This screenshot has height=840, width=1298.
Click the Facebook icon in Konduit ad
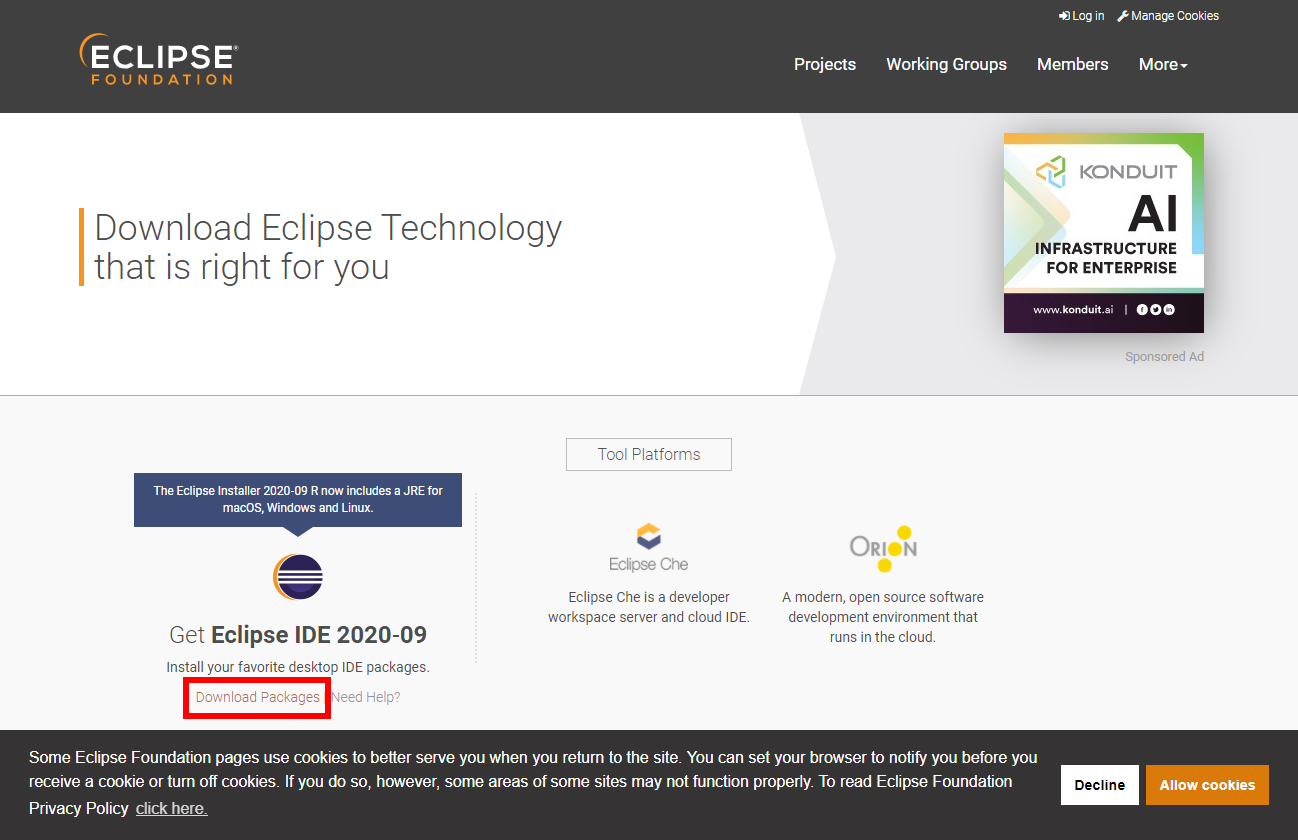coord(1142,310)
